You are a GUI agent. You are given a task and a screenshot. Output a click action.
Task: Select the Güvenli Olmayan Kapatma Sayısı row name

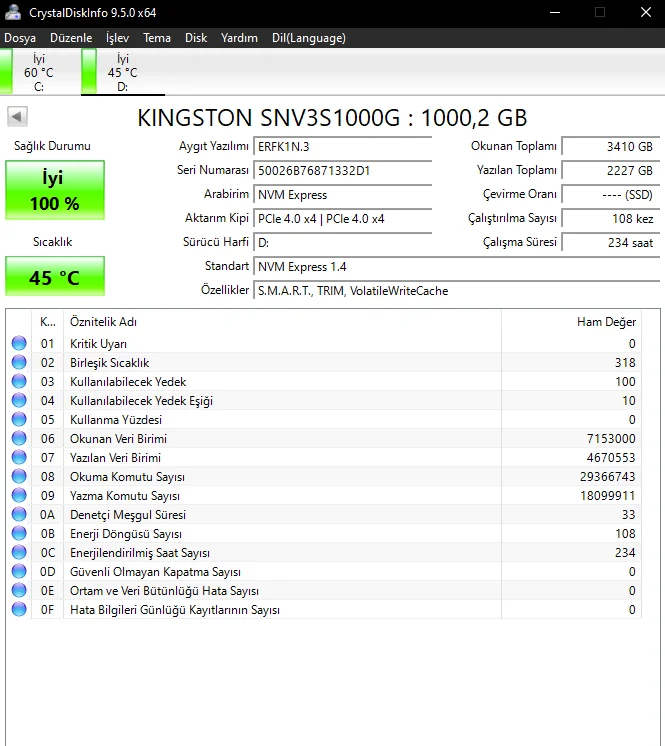pos(155,572)
